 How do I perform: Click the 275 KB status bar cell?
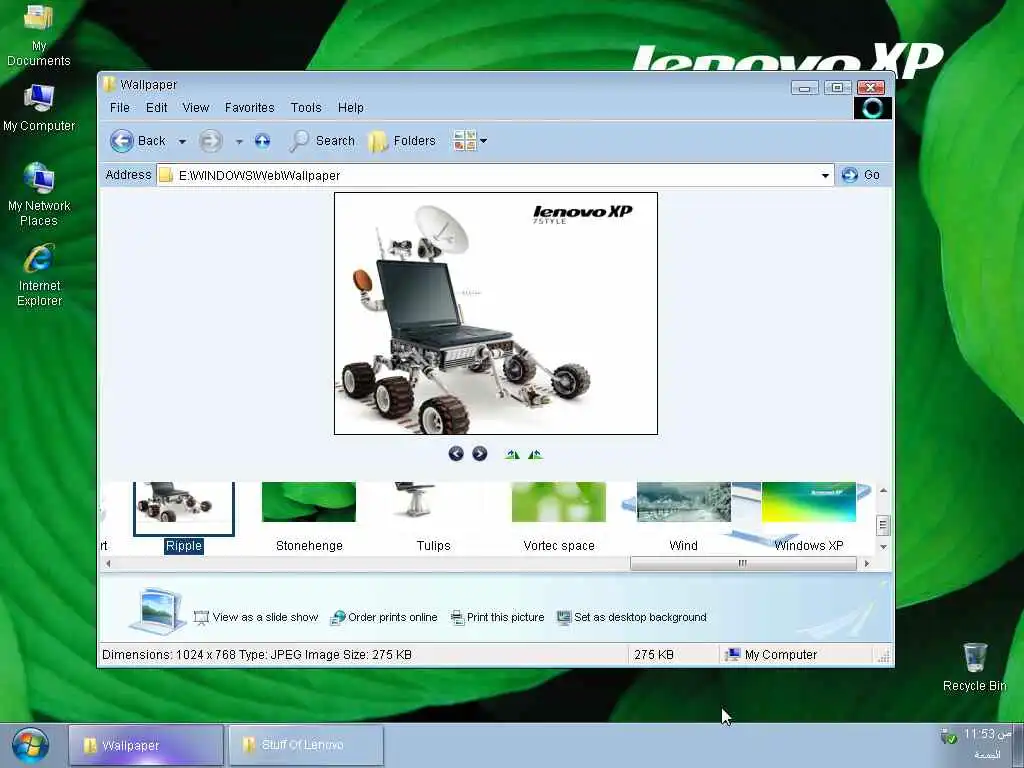(673, 654)
